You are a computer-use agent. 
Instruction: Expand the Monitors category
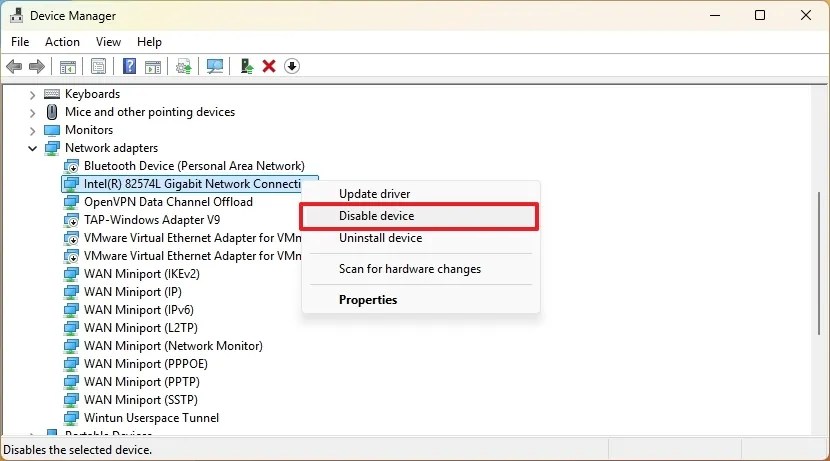32,131
